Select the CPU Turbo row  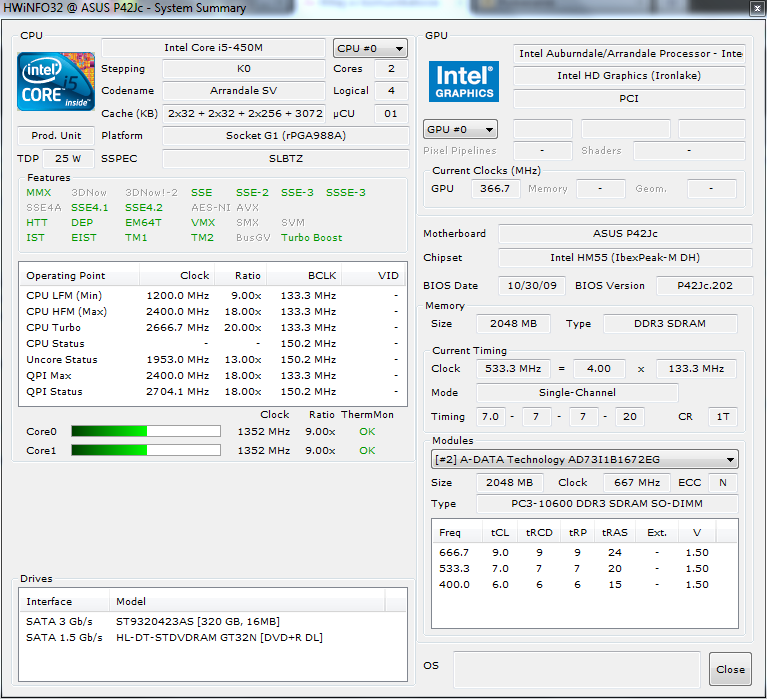(213, 327)
